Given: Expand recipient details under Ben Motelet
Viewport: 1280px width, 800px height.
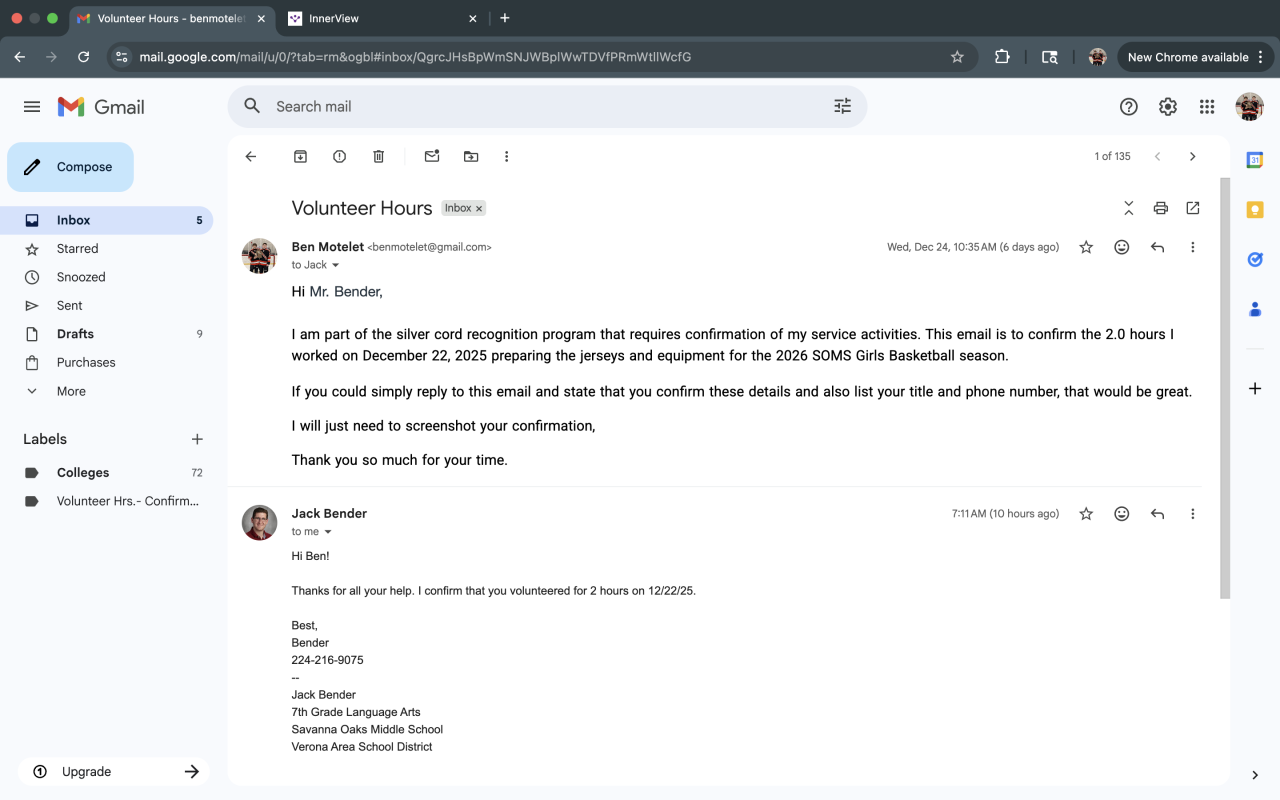Looking at the screenshot, I should (335, 265).
